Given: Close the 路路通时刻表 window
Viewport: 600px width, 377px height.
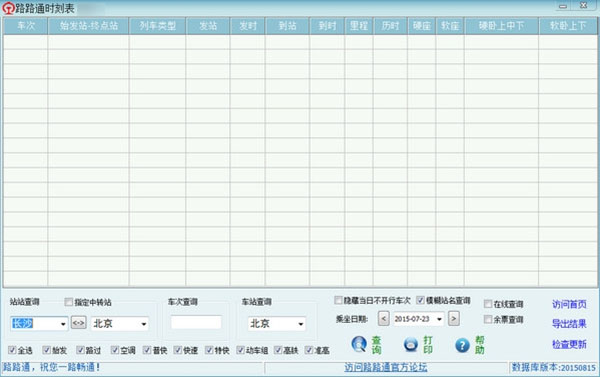Looking at the screenshot, I should pos(584,5).
